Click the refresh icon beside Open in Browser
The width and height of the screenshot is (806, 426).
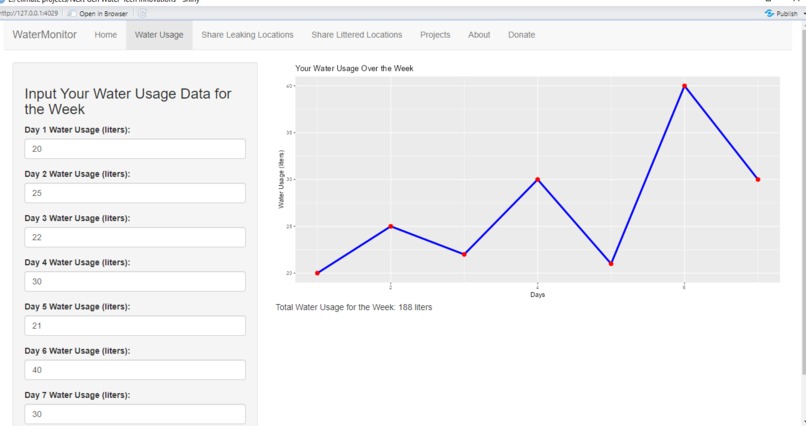pos(142,13)
